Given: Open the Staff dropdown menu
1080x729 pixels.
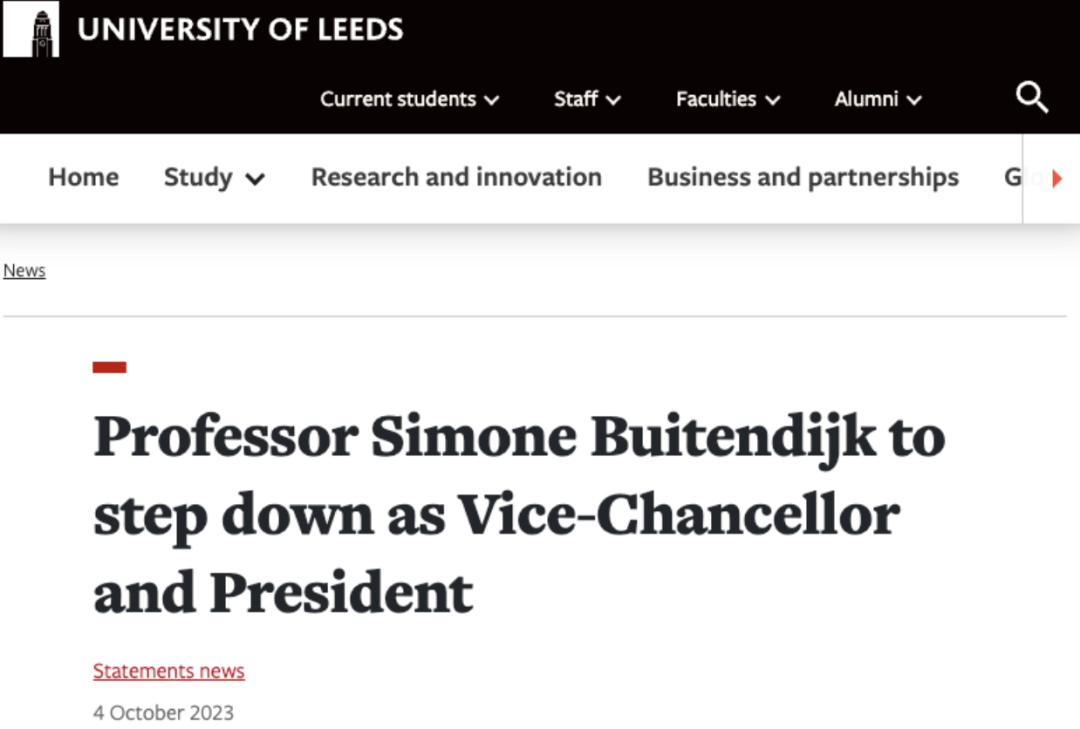Looking at the screenshot, I should (x=587, y=99).
